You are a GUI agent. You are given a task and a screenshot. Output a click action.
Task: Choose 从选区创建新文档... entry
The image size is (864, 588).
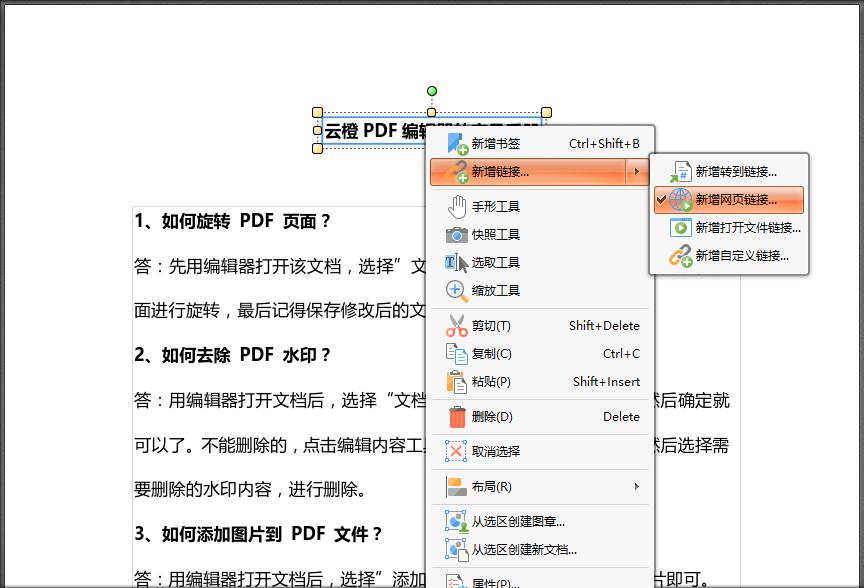click(x=542, y=550)
